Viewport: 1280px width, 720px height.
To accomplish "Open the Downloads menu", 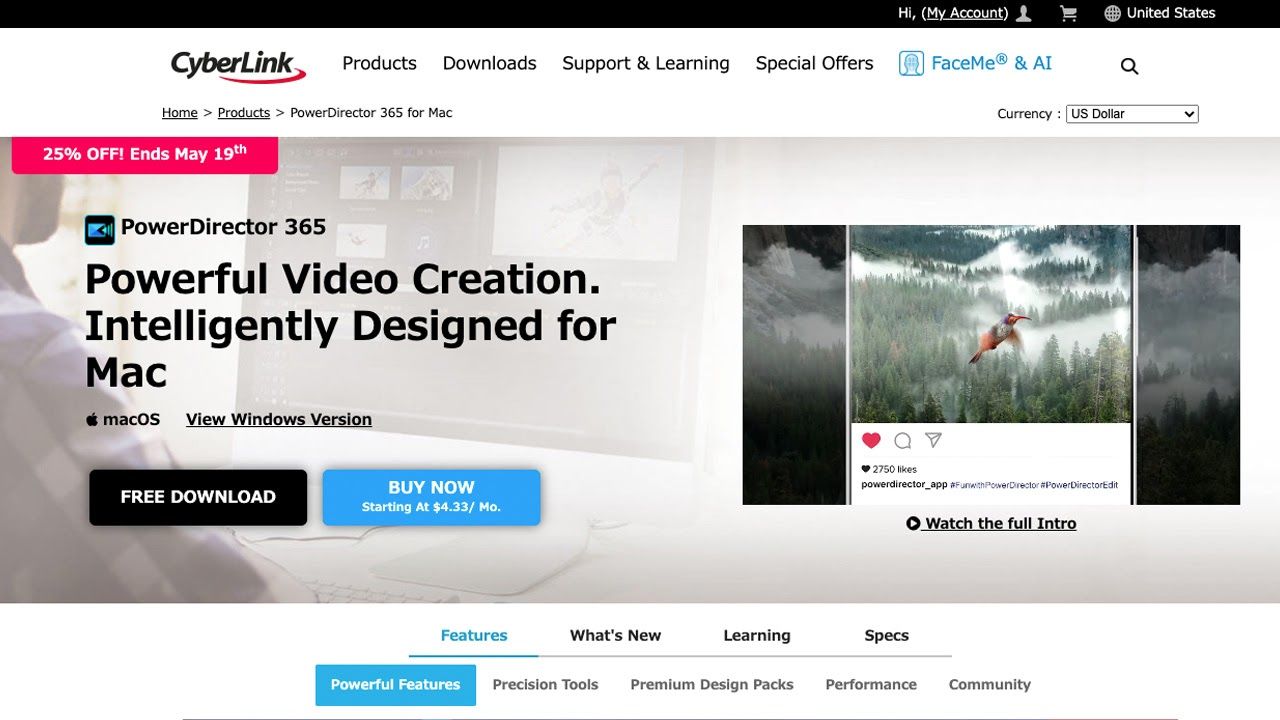I will pos(489,63).
